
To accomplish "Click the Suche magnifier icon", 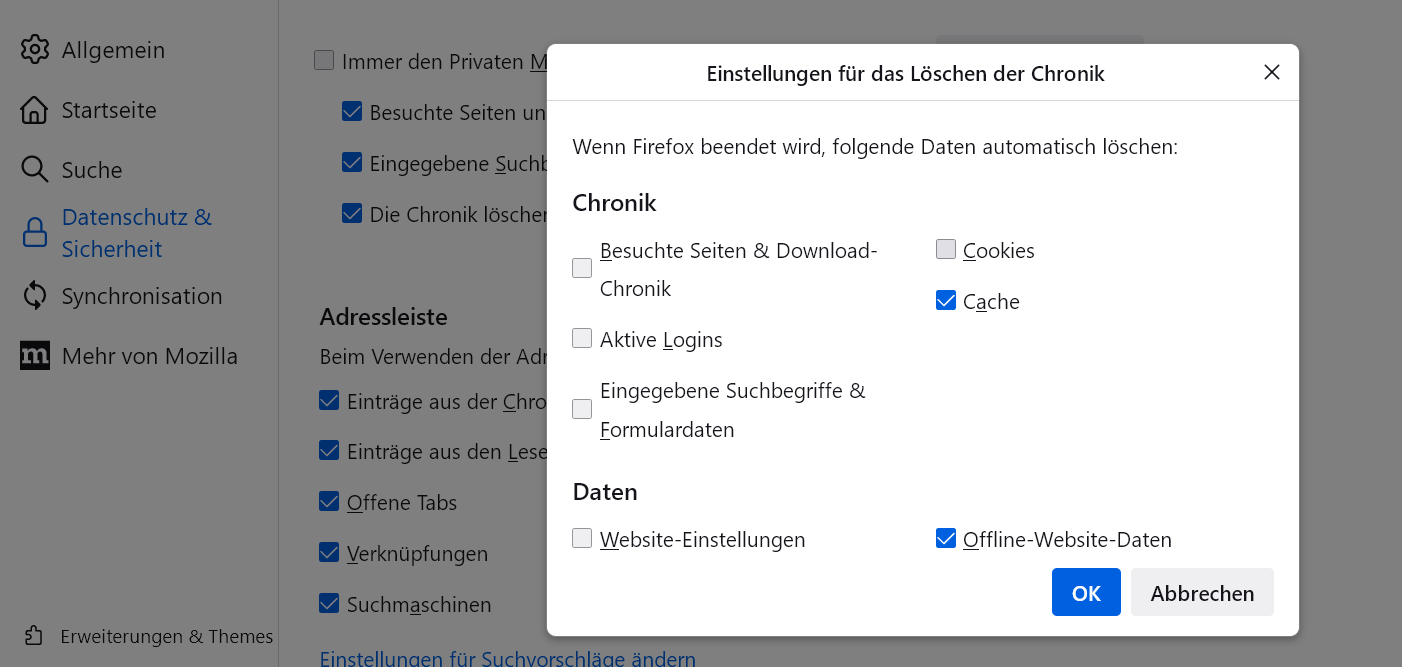I will pyautogui.click(x=35, y=170).
